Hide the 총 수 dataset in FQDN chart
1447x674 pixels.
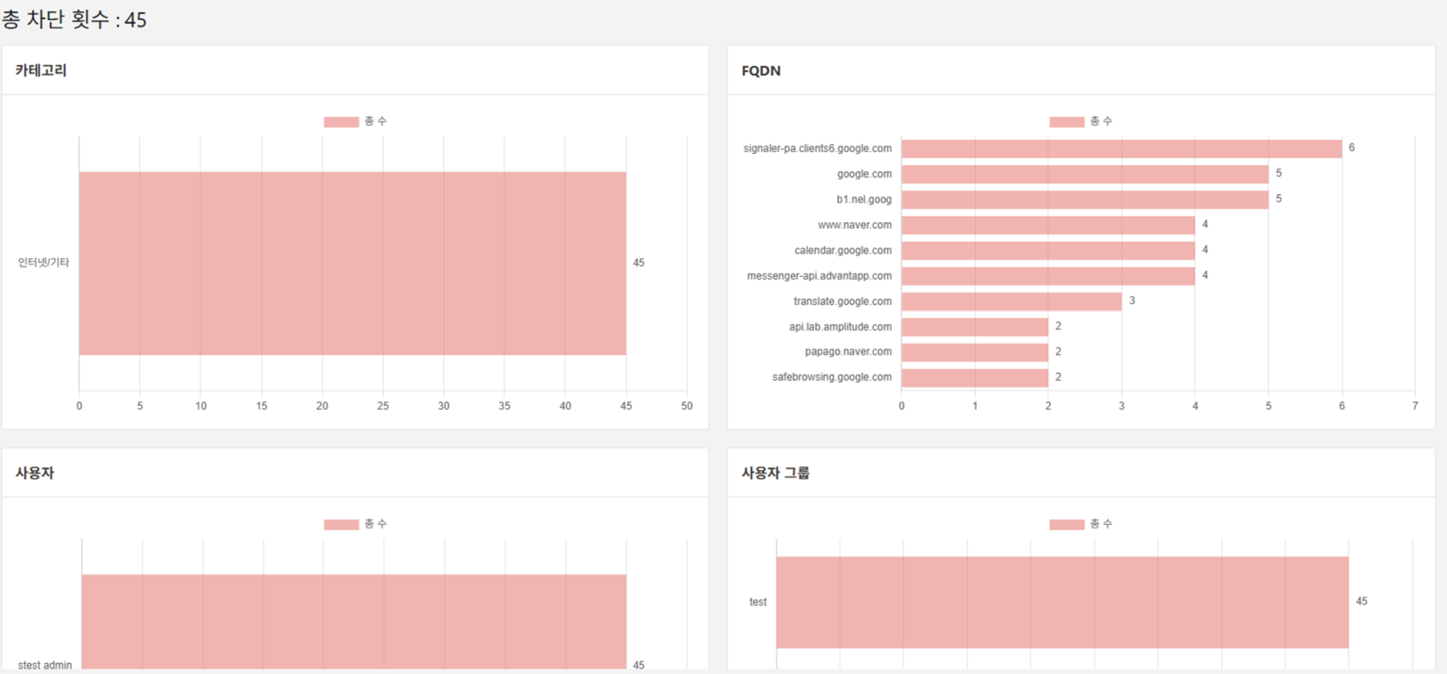click(1080, 122)
